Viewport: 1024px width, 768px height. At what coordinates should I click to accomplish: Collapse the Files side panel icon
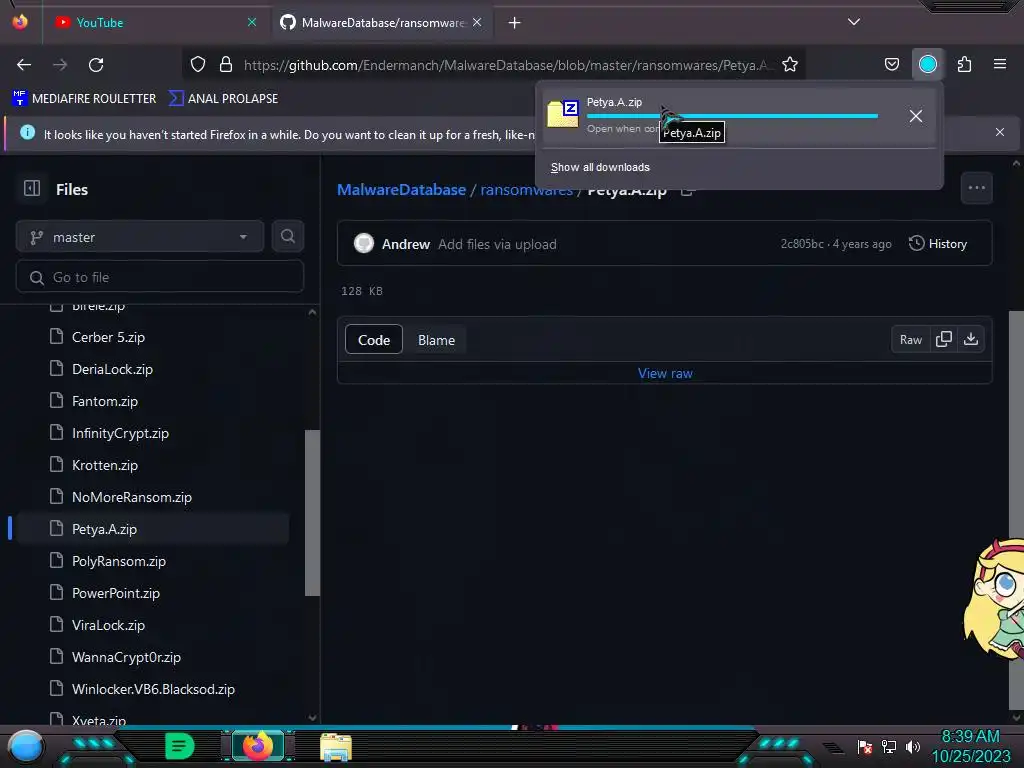point(32,189)
